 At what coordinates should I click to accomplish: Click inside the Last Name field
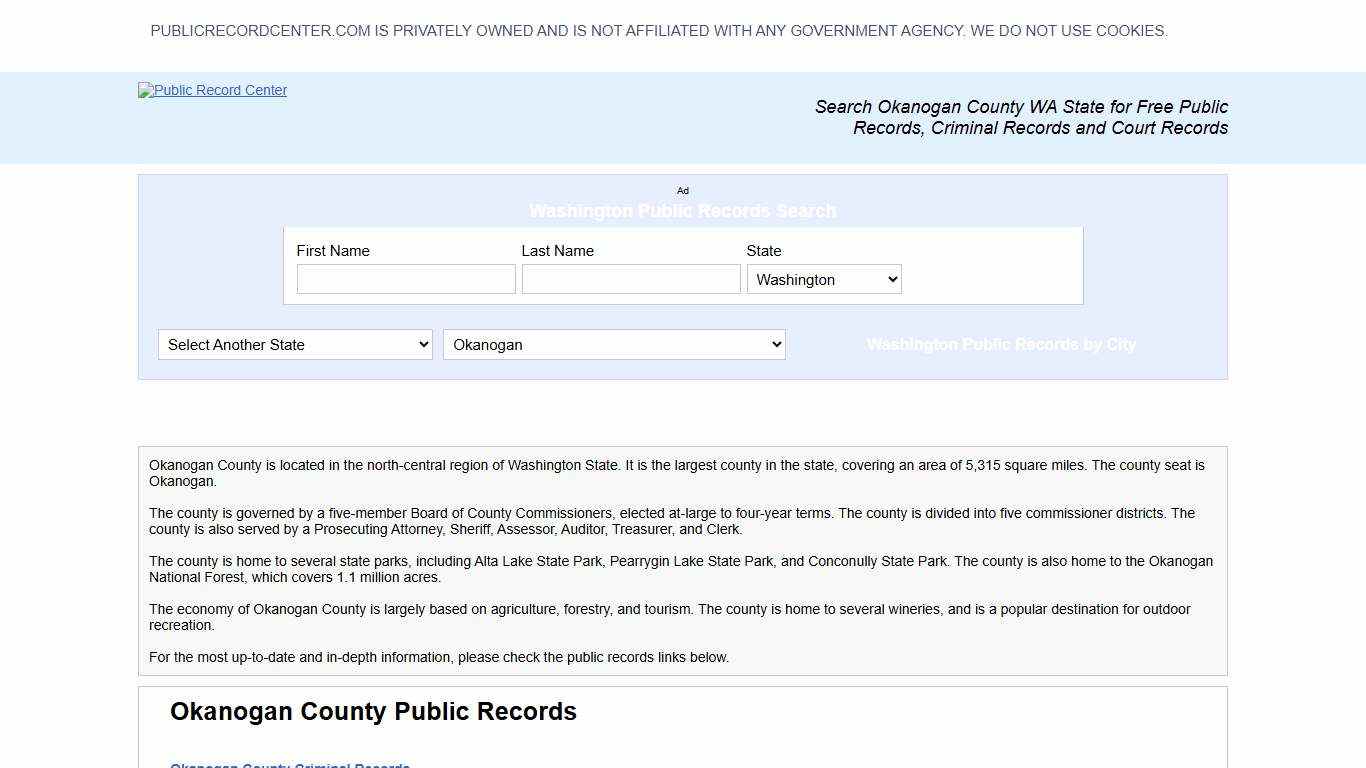[x=630, y=279]
